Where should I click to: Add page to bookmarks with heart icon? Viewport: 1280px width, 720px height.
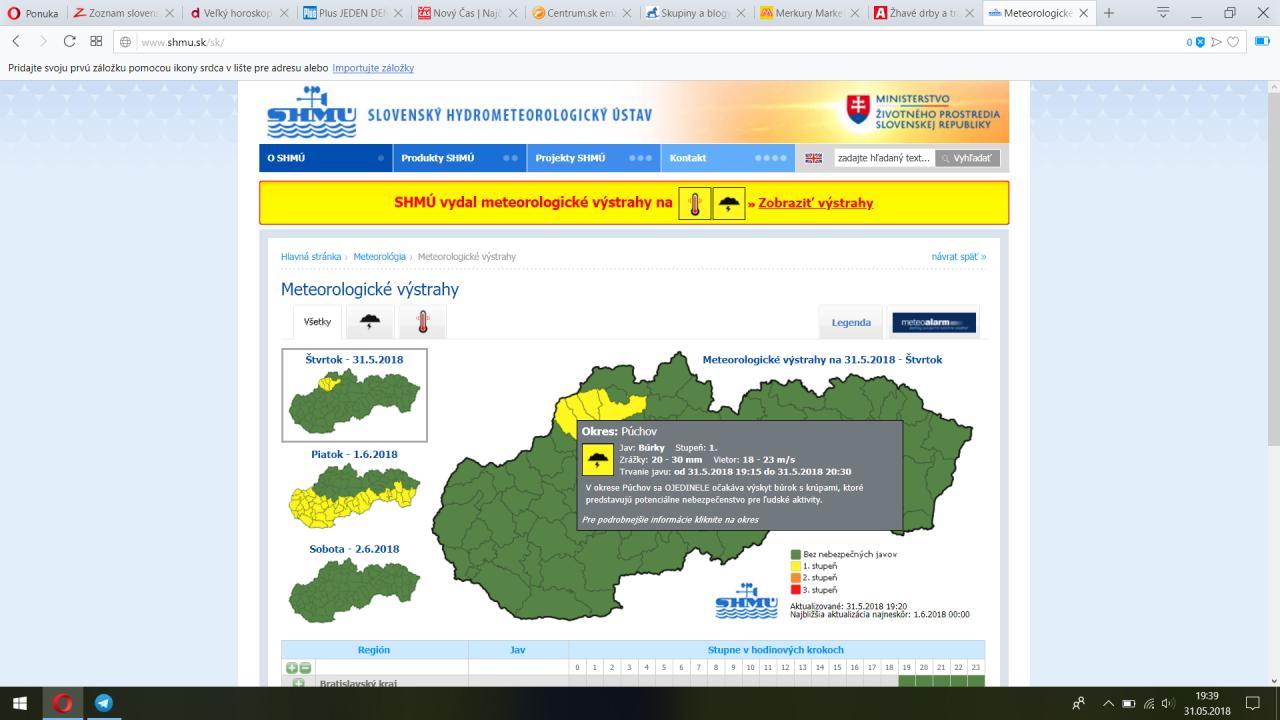(1233, 41)
